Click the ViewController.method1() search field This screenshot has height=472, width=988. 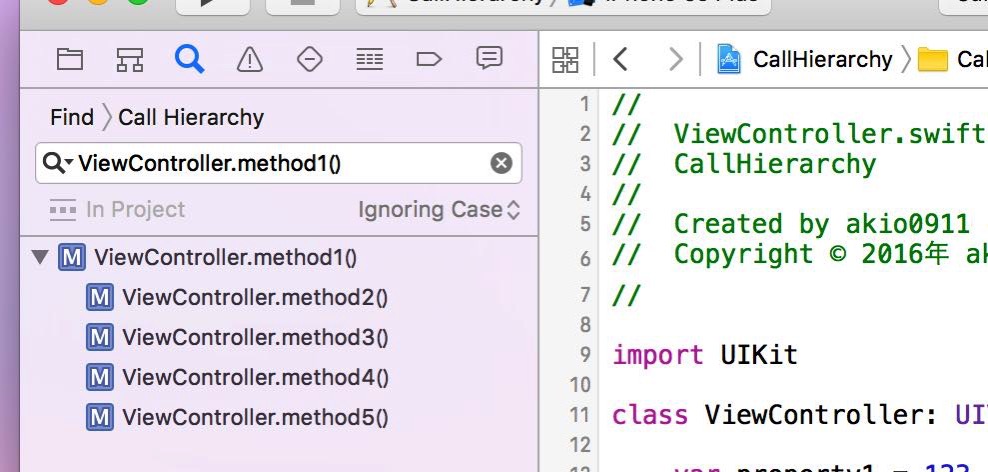[x=278, y=164]
